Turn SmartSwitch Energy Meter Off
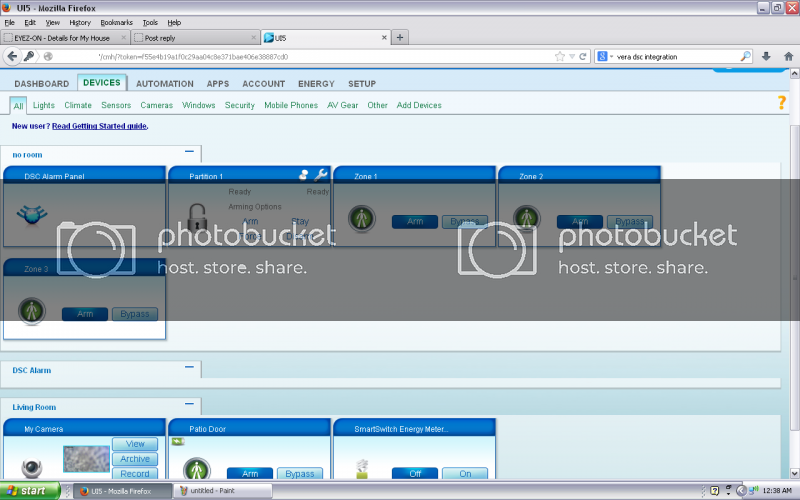Screen dimensions: 800x500 415,473
